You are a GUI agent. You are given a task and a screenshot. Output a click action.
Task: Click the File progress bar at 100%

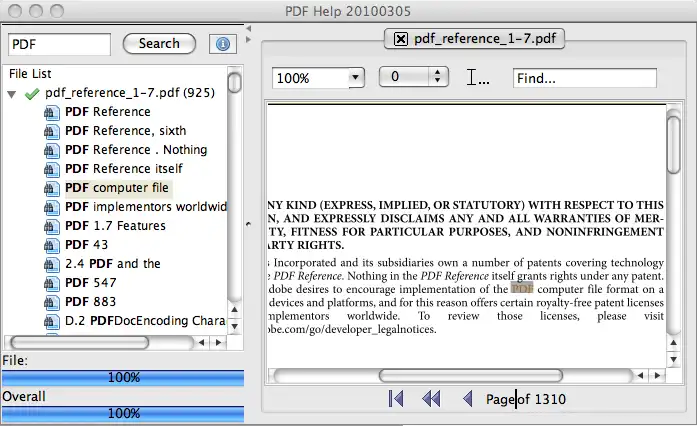[123, 378]
